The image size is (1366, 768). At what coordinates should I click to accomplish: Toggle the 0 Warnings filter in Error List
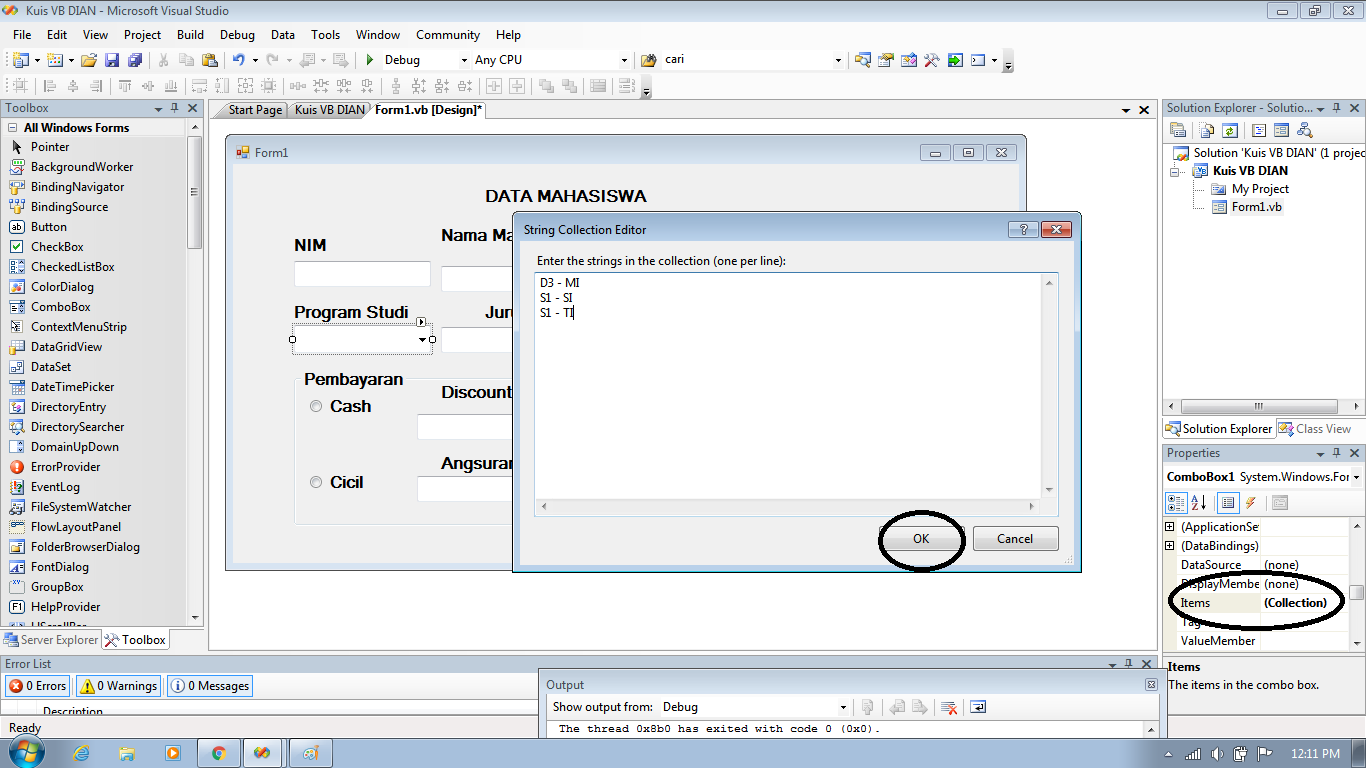118,686
